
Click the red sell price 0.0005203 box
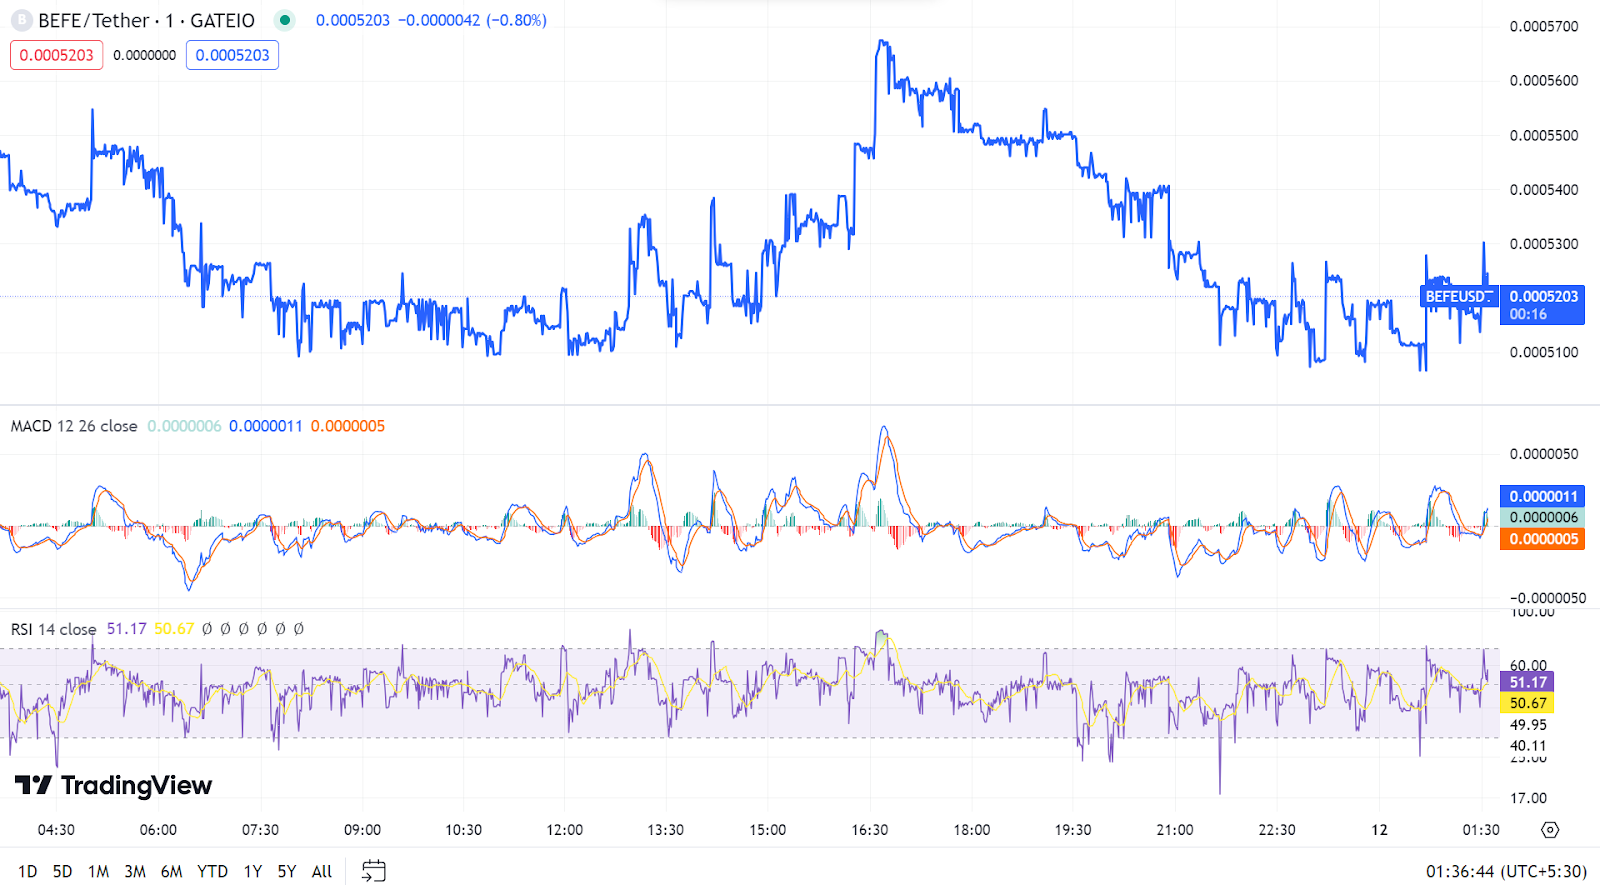coord(56,55)
